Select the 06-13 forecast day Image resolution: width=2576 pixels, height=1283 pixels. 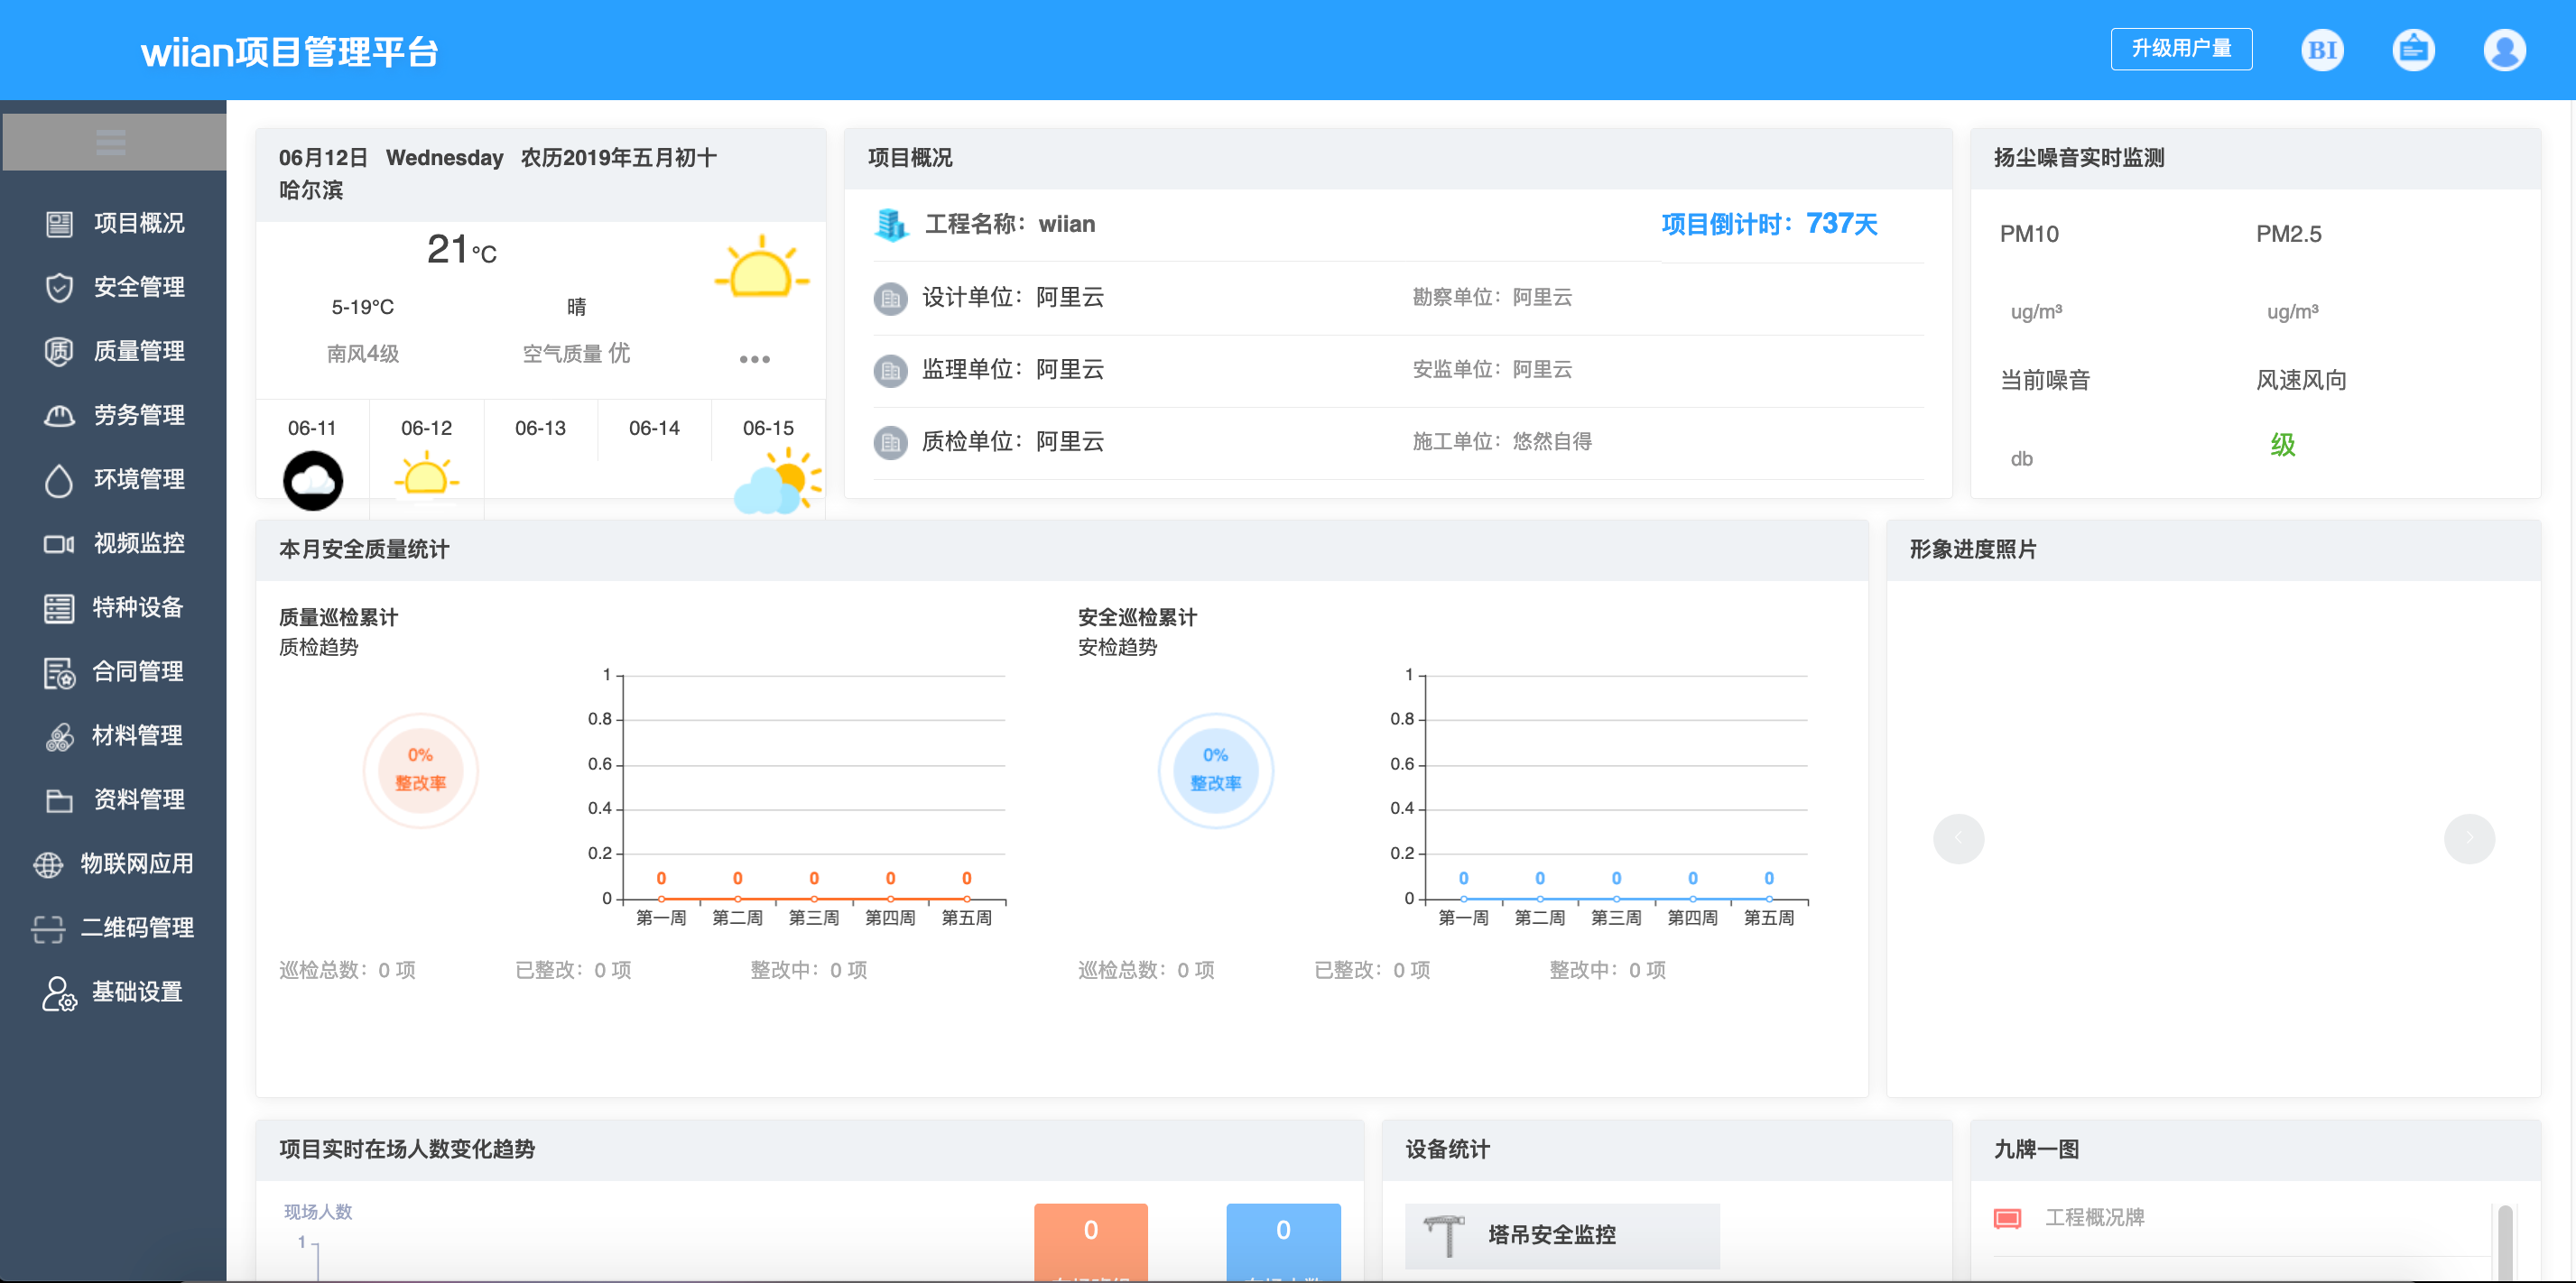[540, 428]
